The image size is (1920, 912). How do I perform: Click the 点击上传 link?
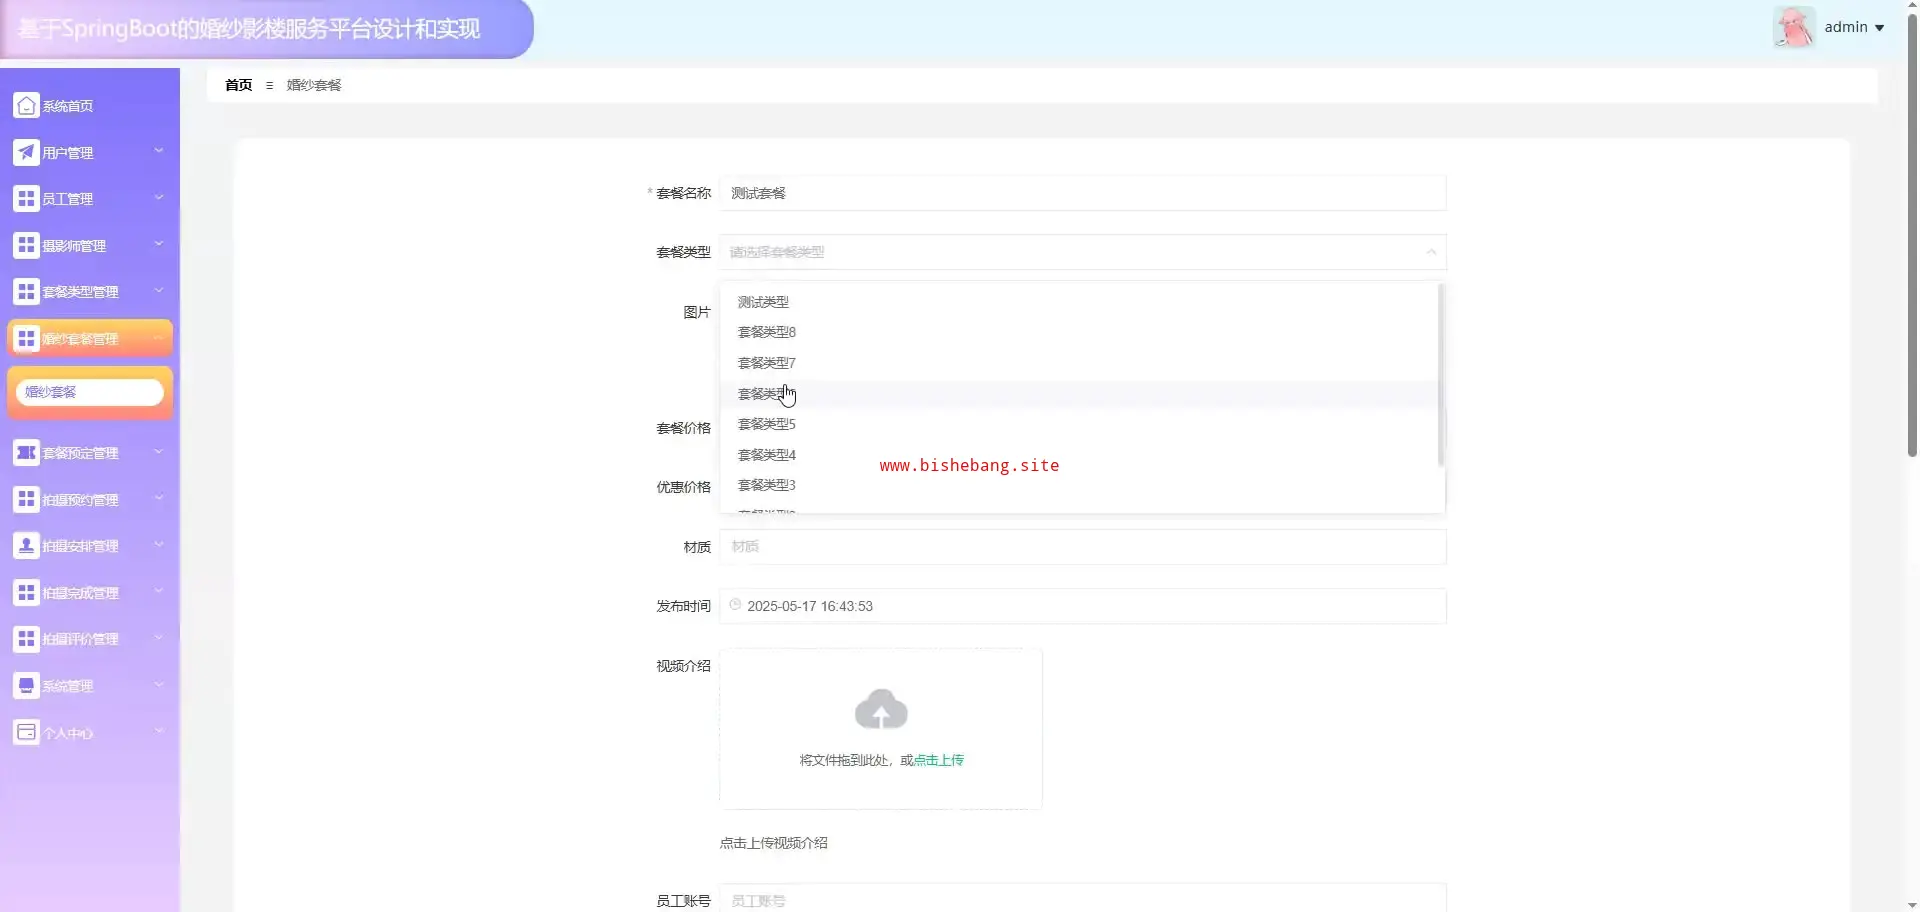point(938,760)
